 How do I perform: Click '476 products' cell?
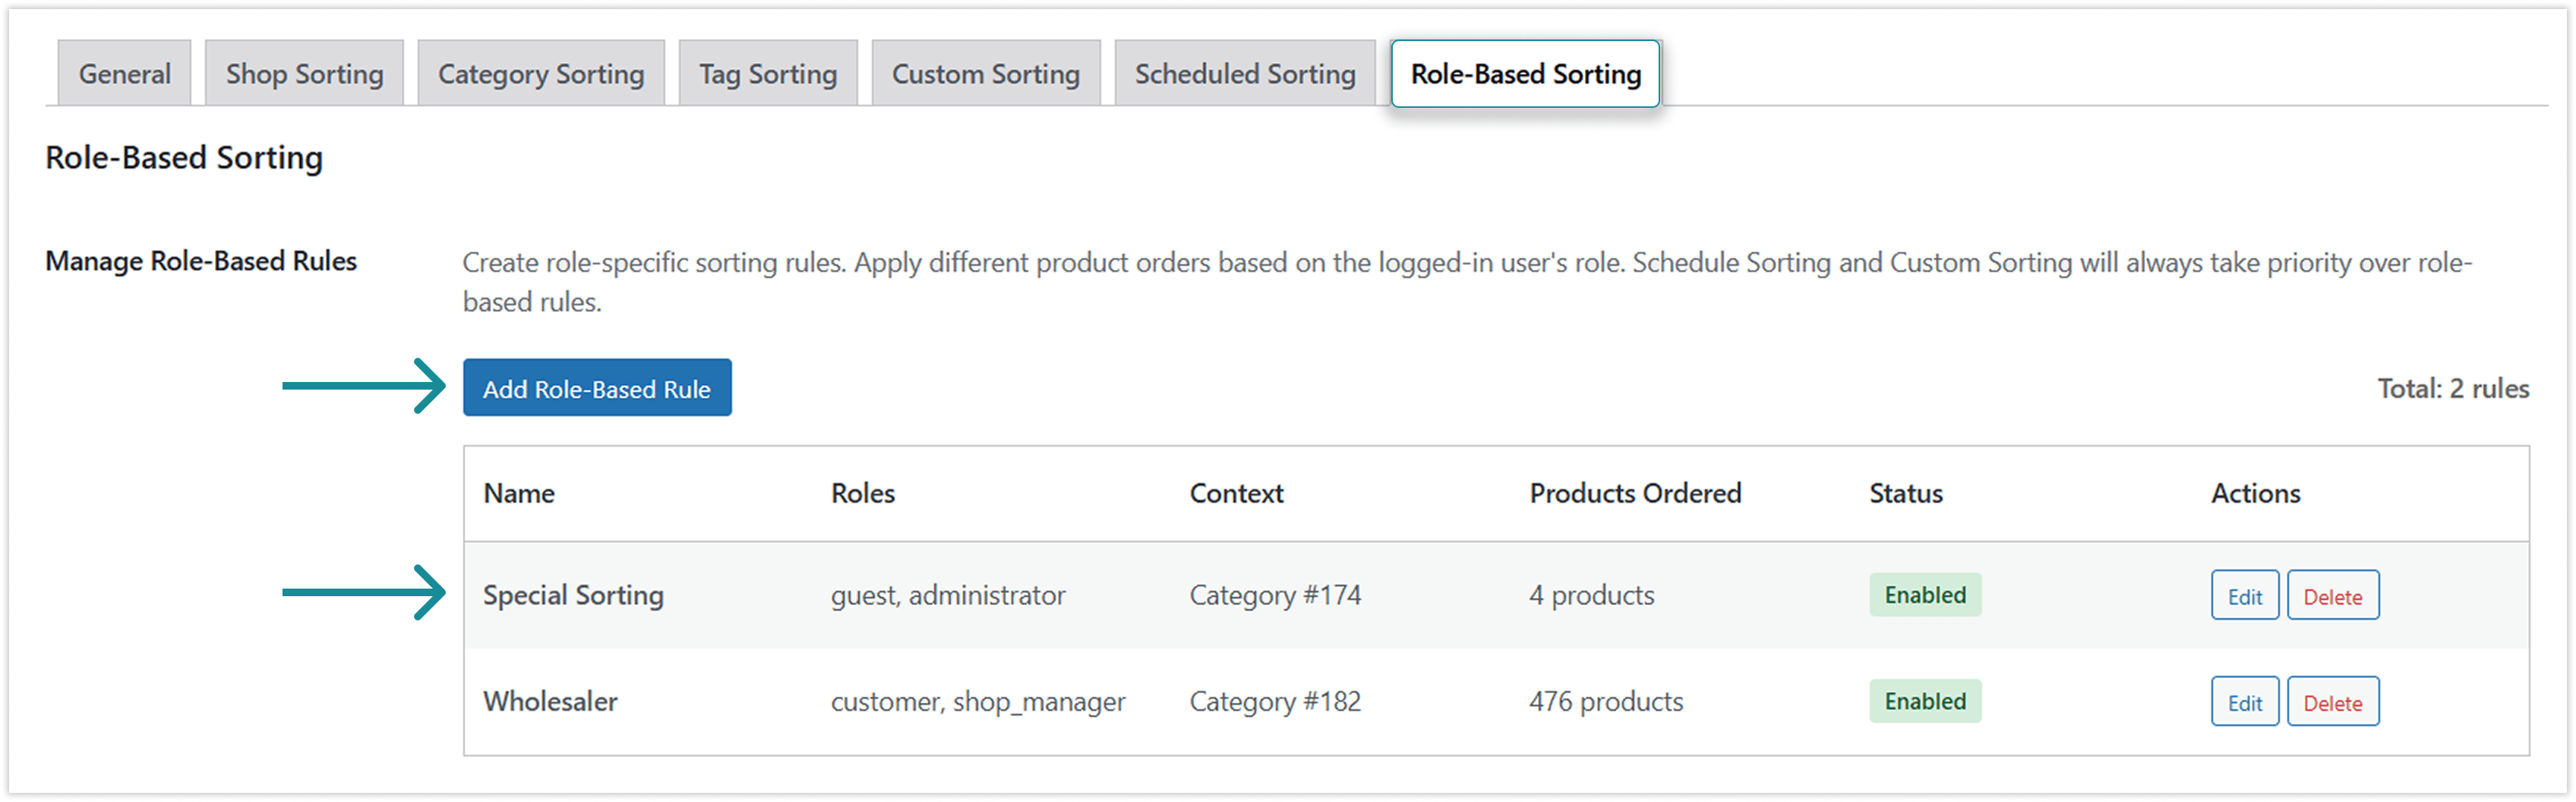click(1606, 701)
